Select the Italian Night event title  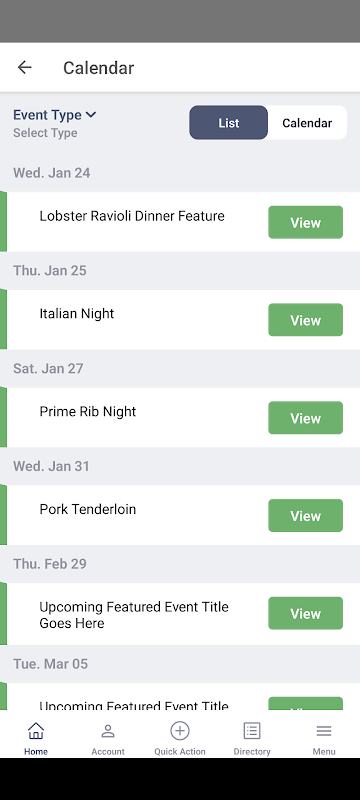[76, 313]
